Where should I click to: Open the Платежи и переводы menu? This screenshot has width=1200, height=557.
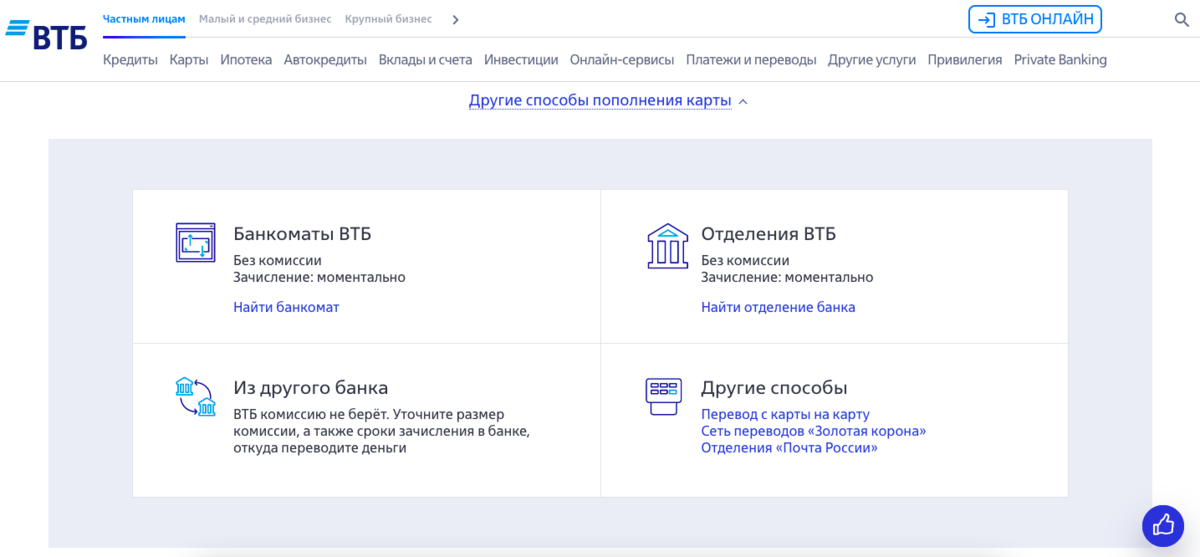point(751,60)
